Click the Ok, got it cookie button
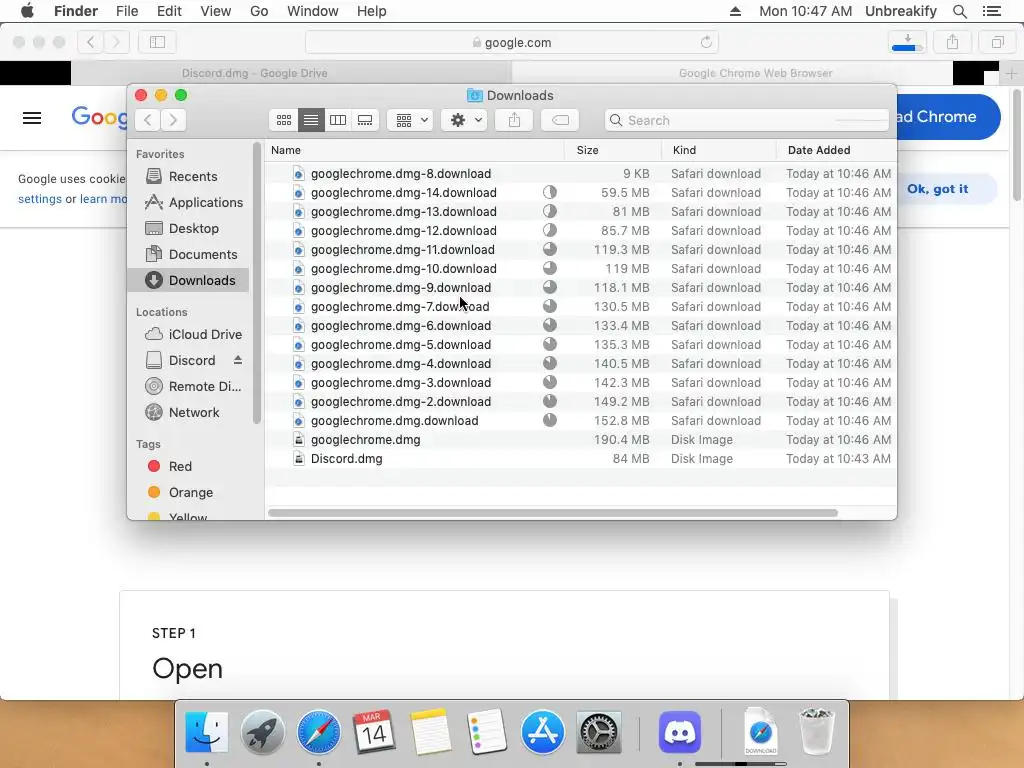This screenshot has width=1024, height=768. click(x=937, y=189)
